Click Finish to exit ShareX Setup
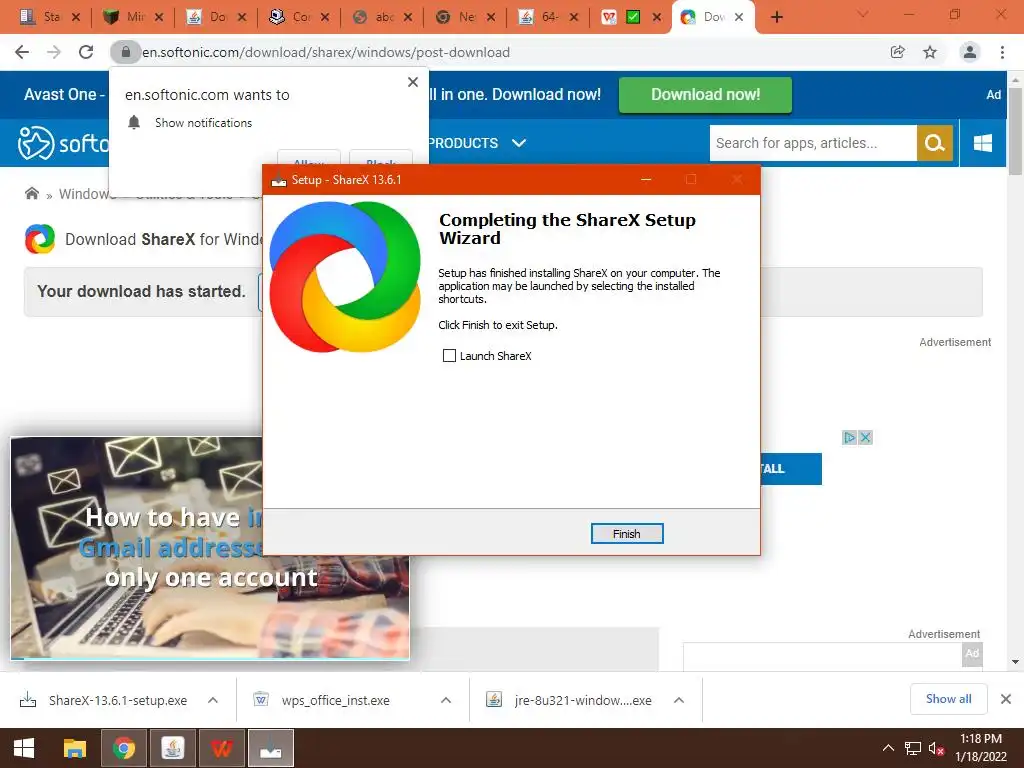The height and width of the screenshot is (768, 1024). tap(626, 534)
